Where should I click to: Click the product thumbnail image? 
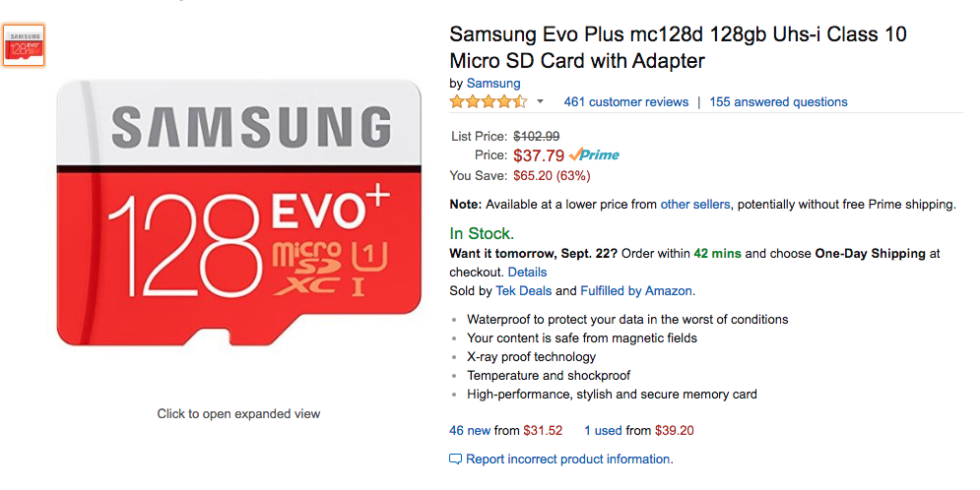pos(24,46)
